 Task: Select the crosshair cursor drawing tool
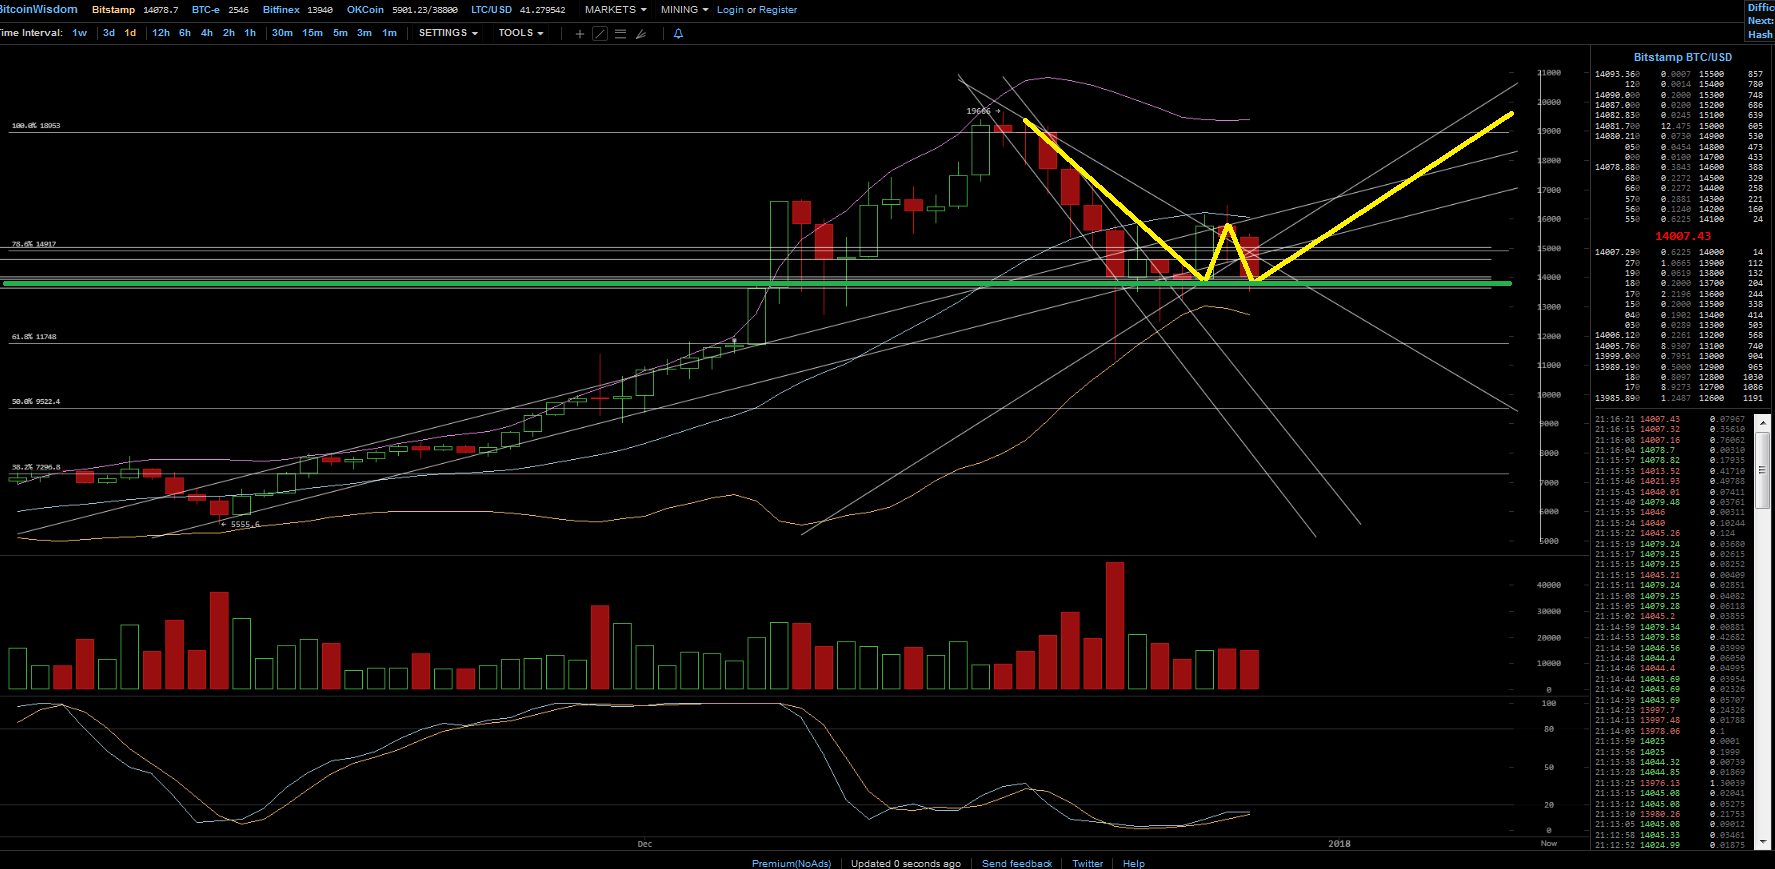(579, 34)
